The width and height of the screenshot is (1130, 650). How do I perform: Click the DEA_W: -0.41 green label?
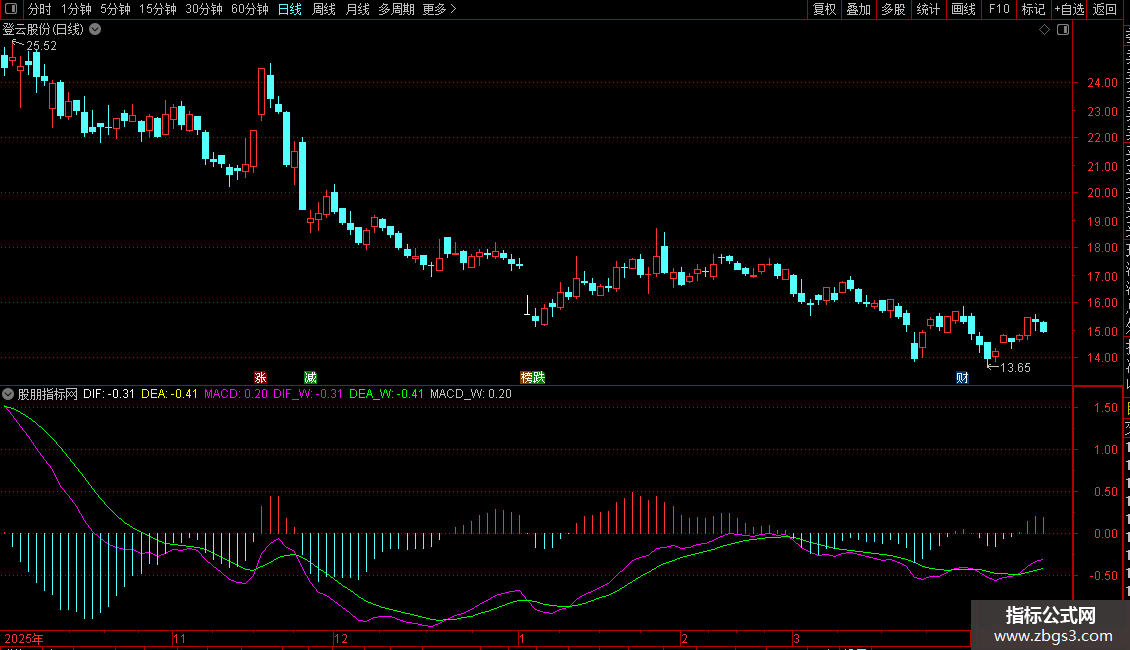[386, 394]
